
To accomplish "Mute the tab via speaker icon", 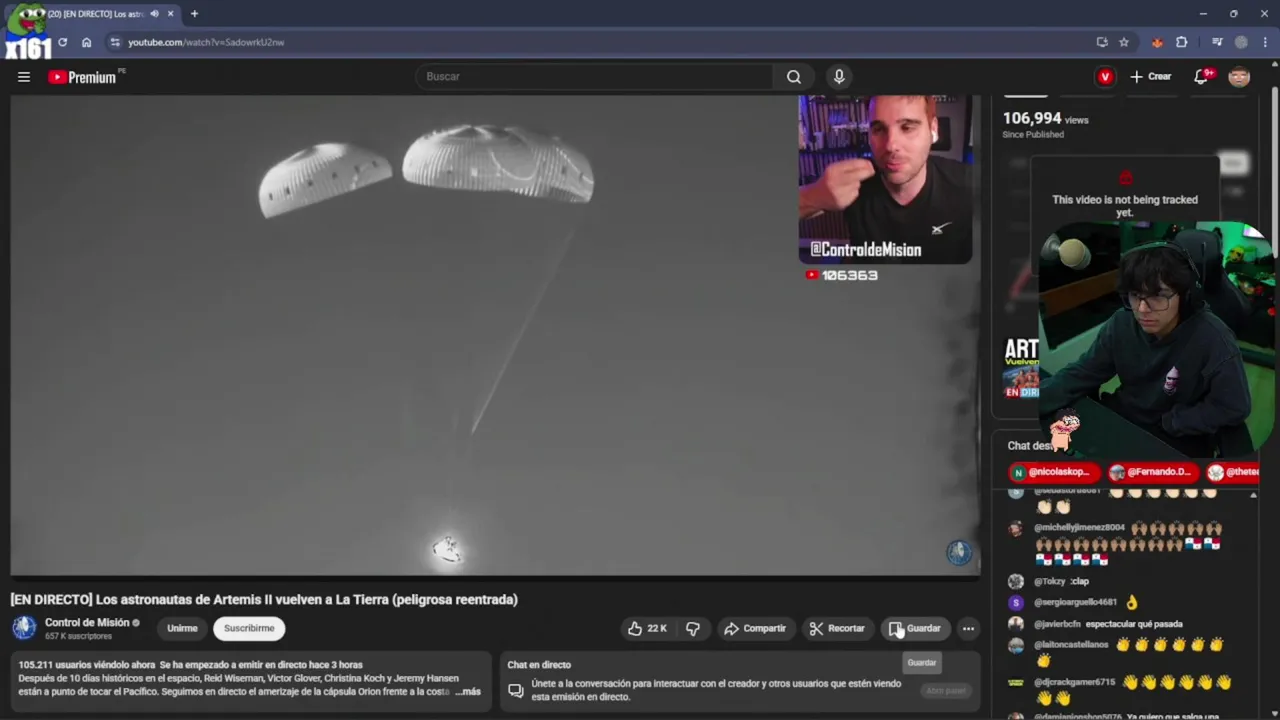I will point(154,14).
